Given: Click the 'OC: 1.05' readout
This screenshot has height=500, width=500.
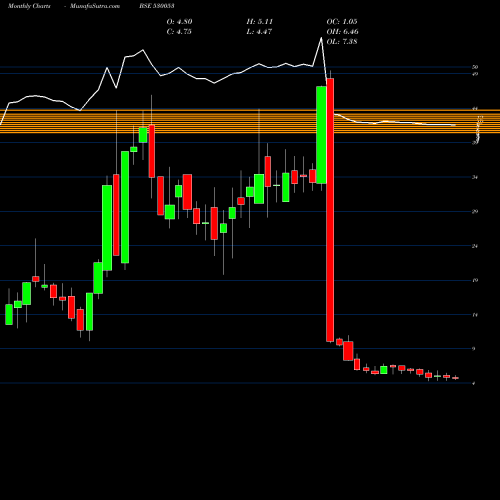Looking at the screenshot, I should 342,22.
